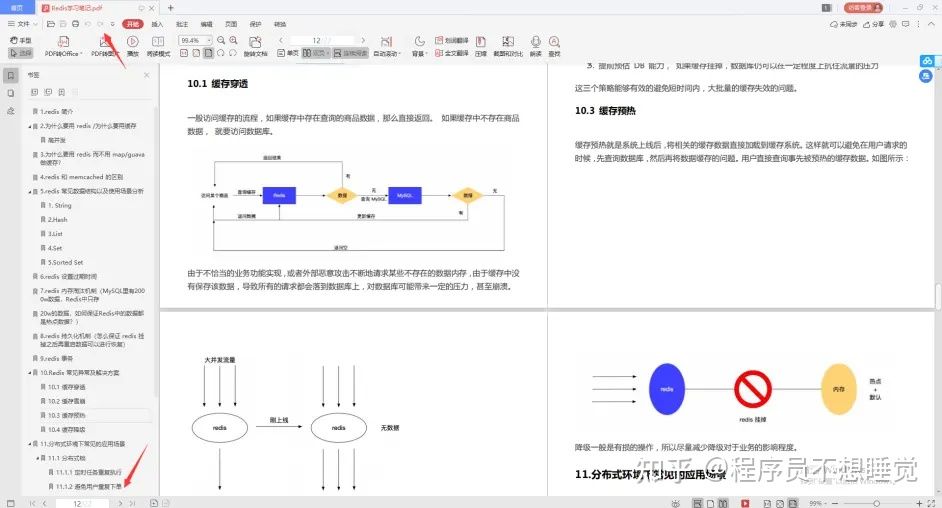Open the Edit (编辑) ribbon tab
Viewport: 942px width, 508px height.
coord(207,24)
